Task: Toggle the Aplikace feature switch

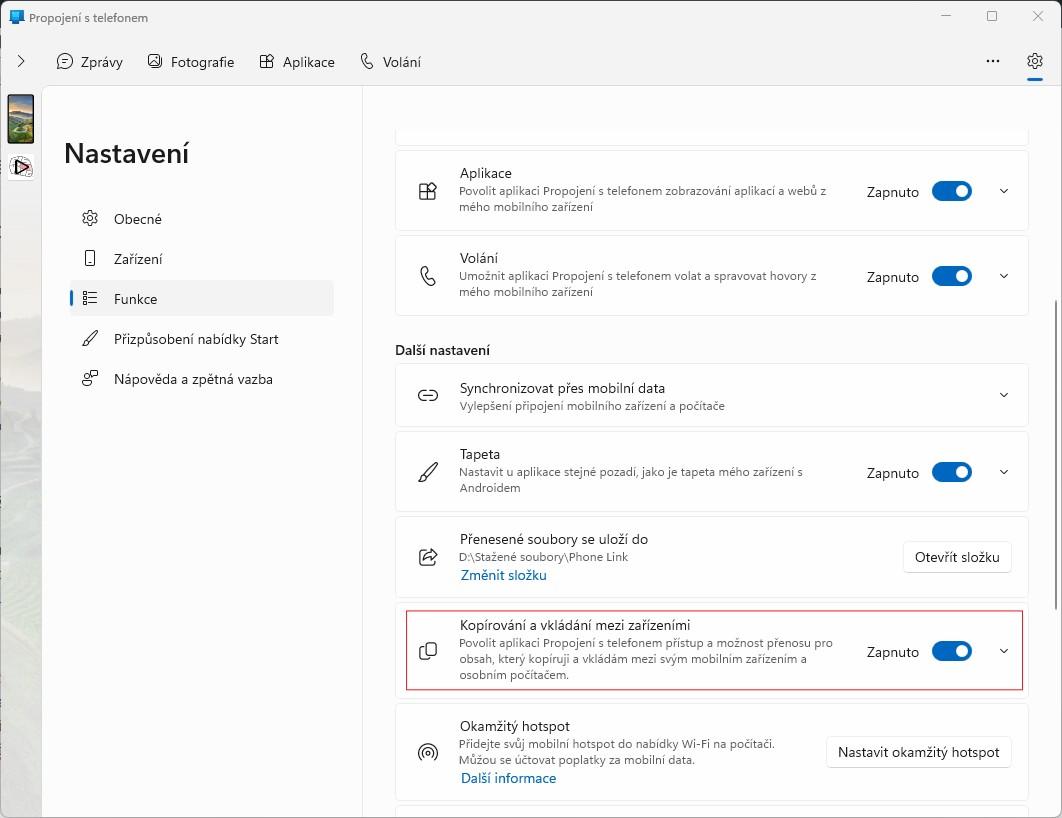Action: [x=952, y=191]
